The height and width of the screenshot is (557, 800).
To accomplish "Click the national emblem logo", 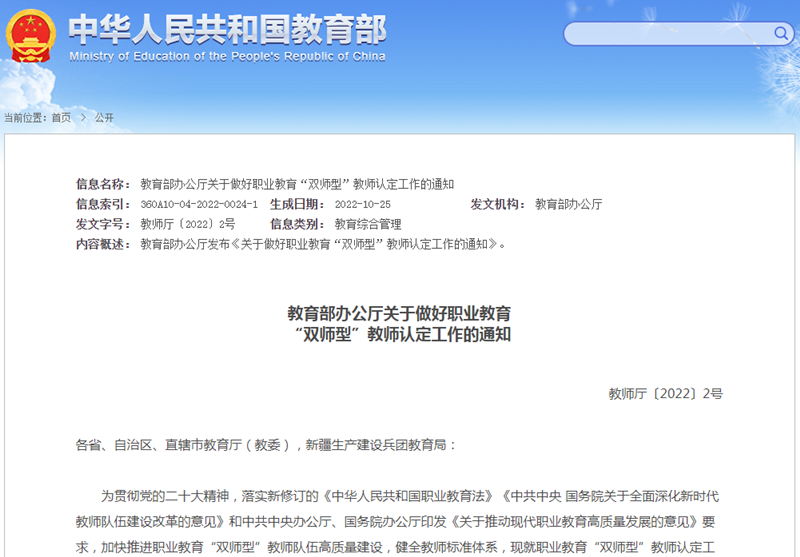I will click(31, 36).
